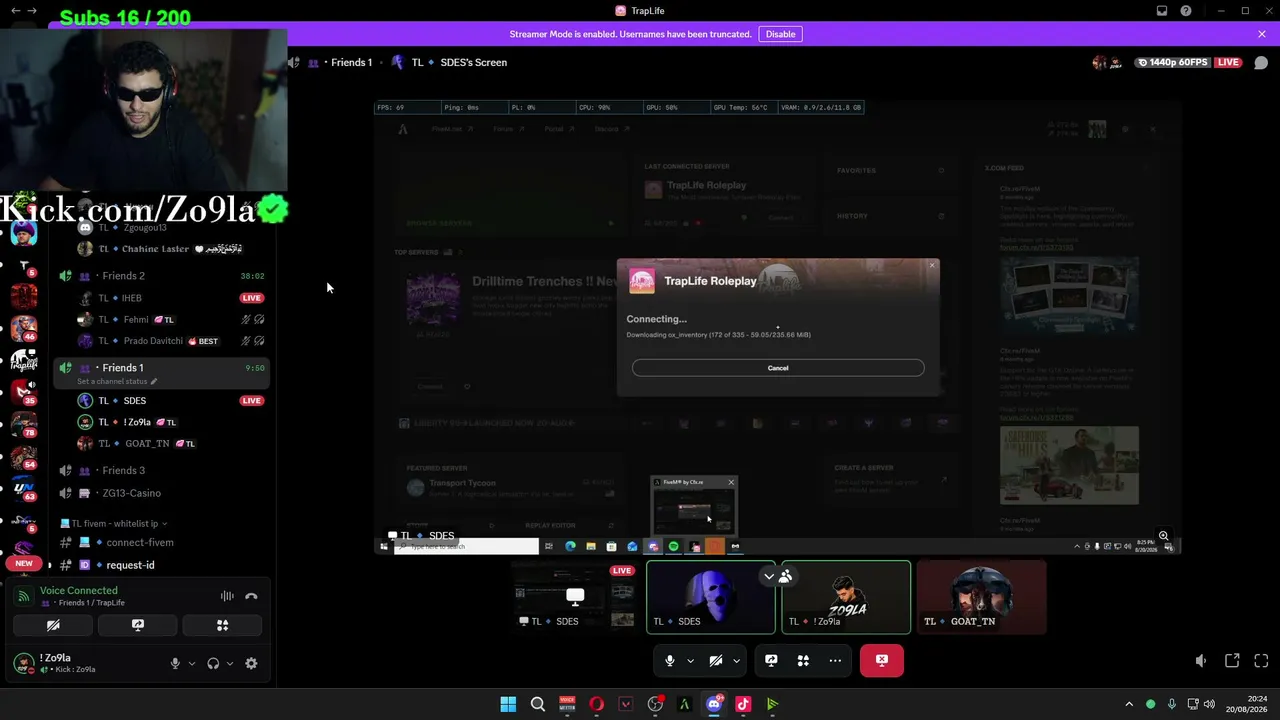
Task: Open more options in call control bar
Action: click(835, 660)
